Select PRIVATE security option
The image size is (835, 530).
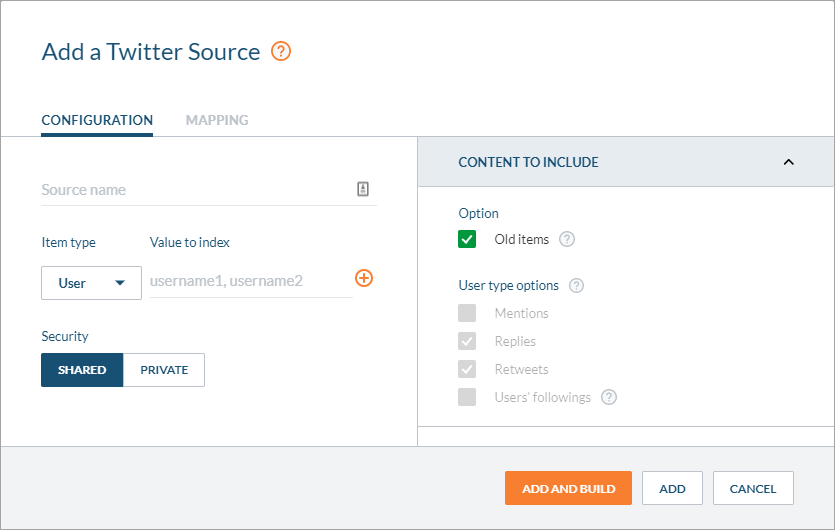coord(164,370)
